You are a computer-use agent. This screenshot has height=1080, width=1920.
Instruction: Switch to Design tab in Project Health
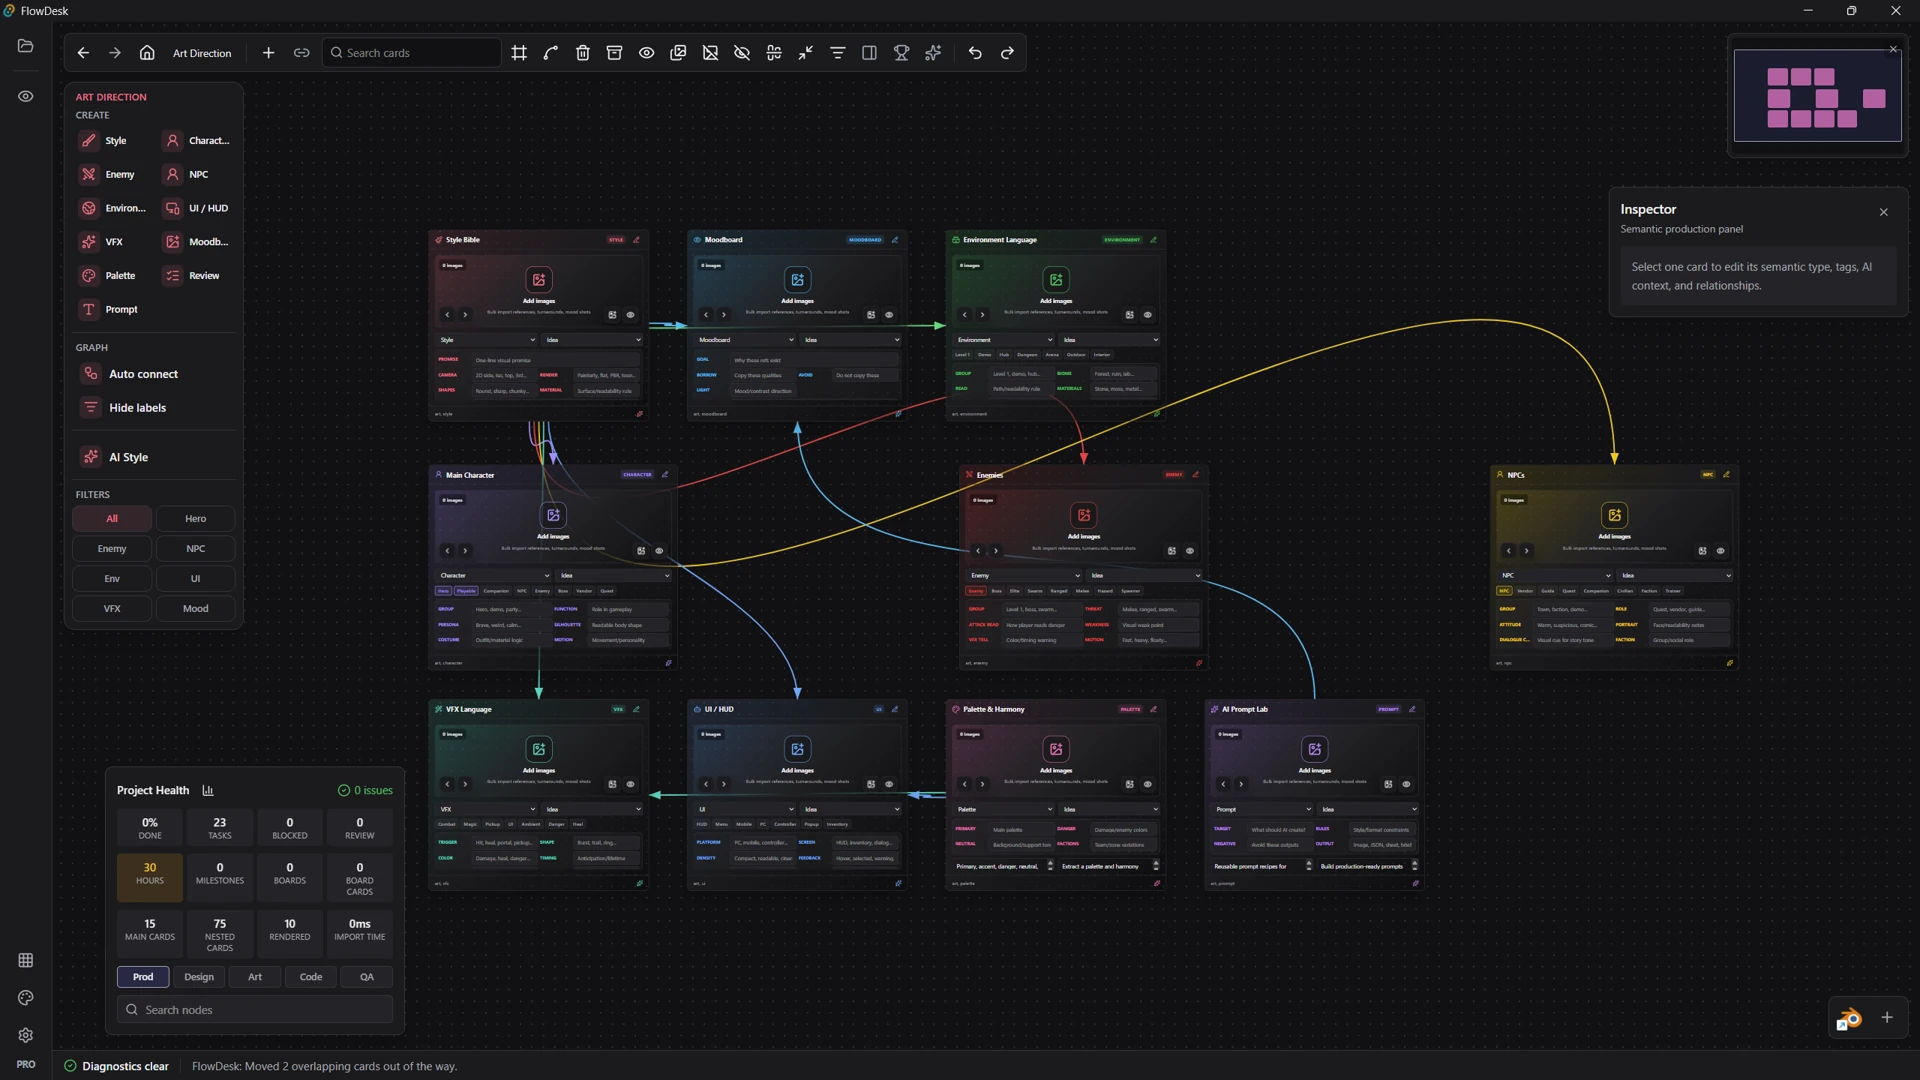click(x=199, y=977)
